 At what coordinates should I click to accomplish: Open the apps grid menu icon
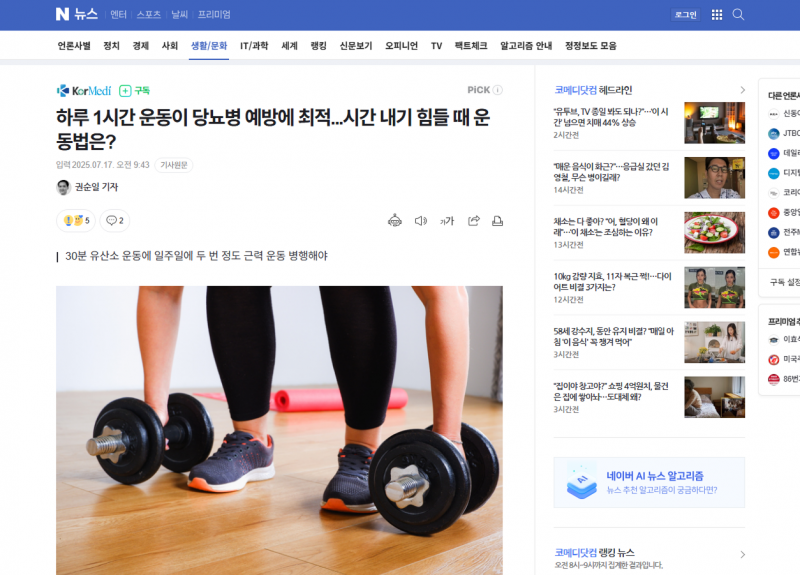pyautogui.click(x=717, y=15)
